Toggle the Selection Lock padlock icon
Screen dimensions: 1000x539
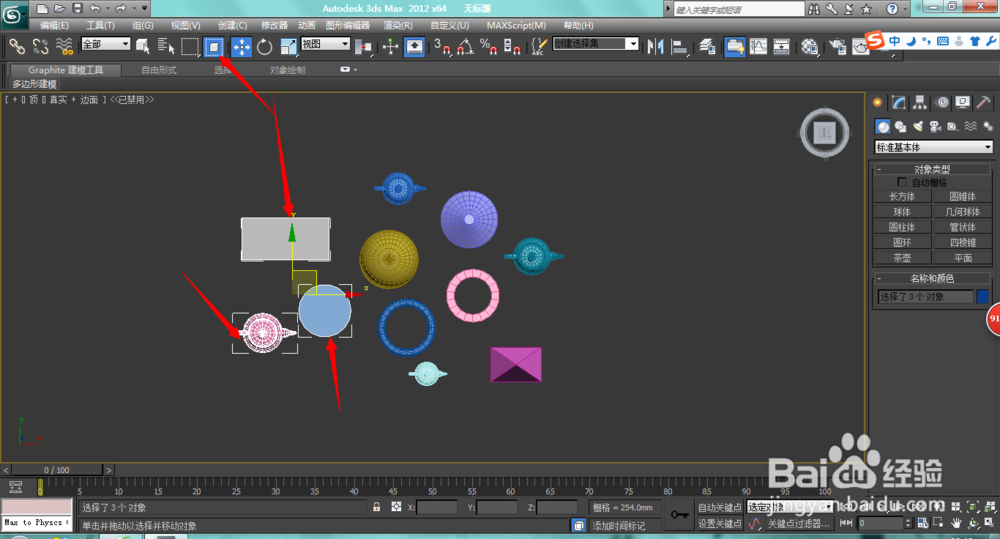coord(377,507)
